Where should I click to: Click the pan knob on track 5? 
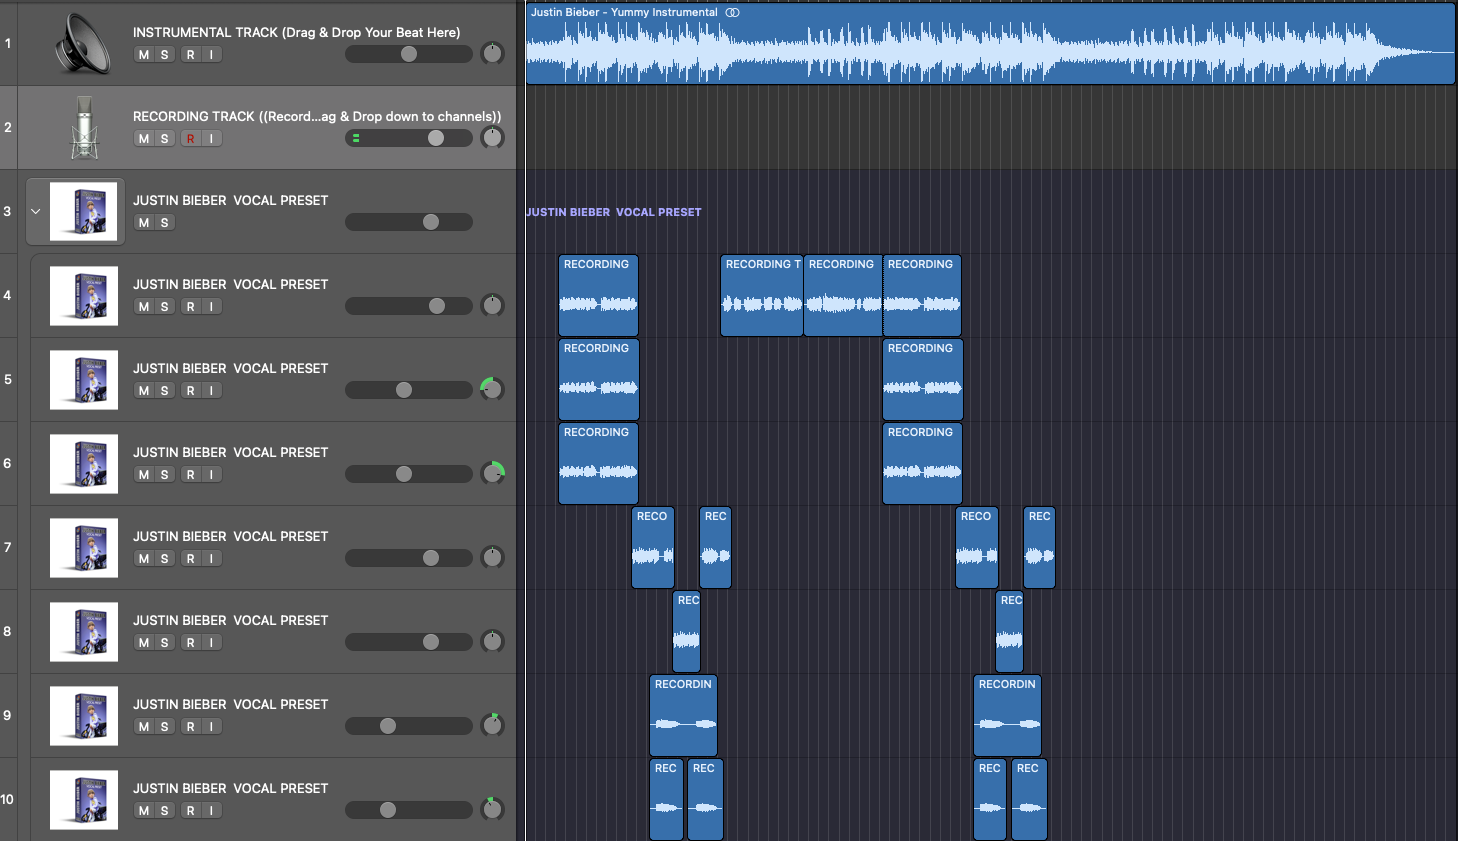[492, 389]
